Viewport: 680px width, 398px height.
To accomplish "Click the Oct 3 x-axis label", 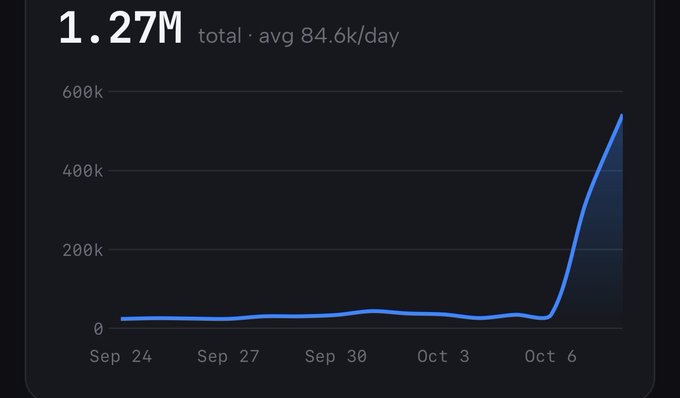I will pyautogui.click(x=443, y=356).
